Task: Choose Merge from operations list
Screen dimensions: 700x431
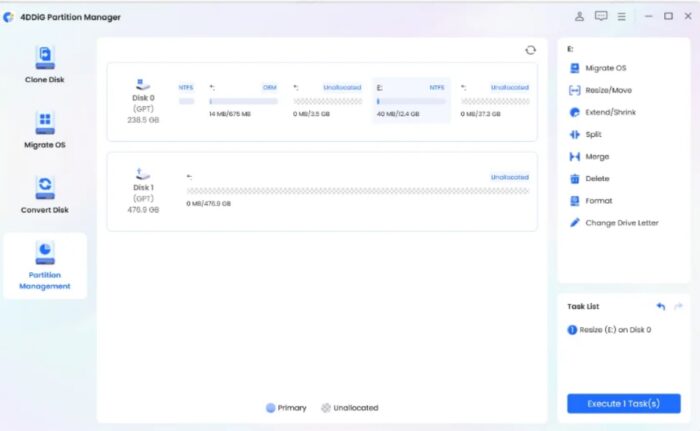Action: tap(597, 157)
